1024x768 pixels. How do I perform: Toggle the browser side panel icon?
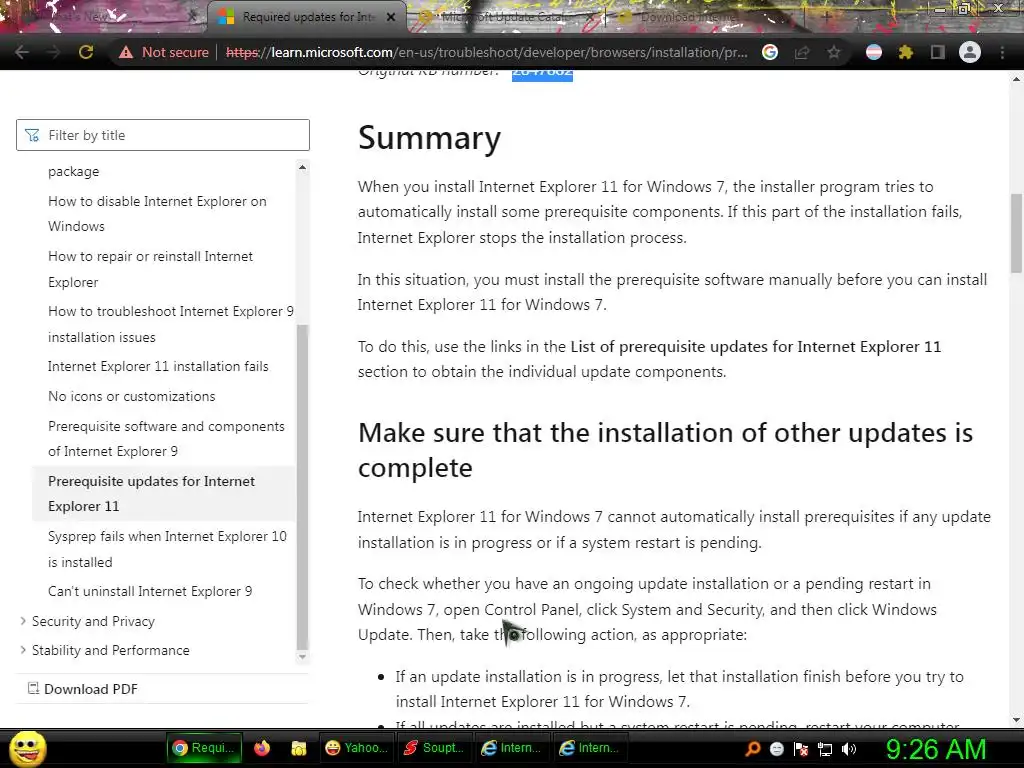tap(938, 52)
